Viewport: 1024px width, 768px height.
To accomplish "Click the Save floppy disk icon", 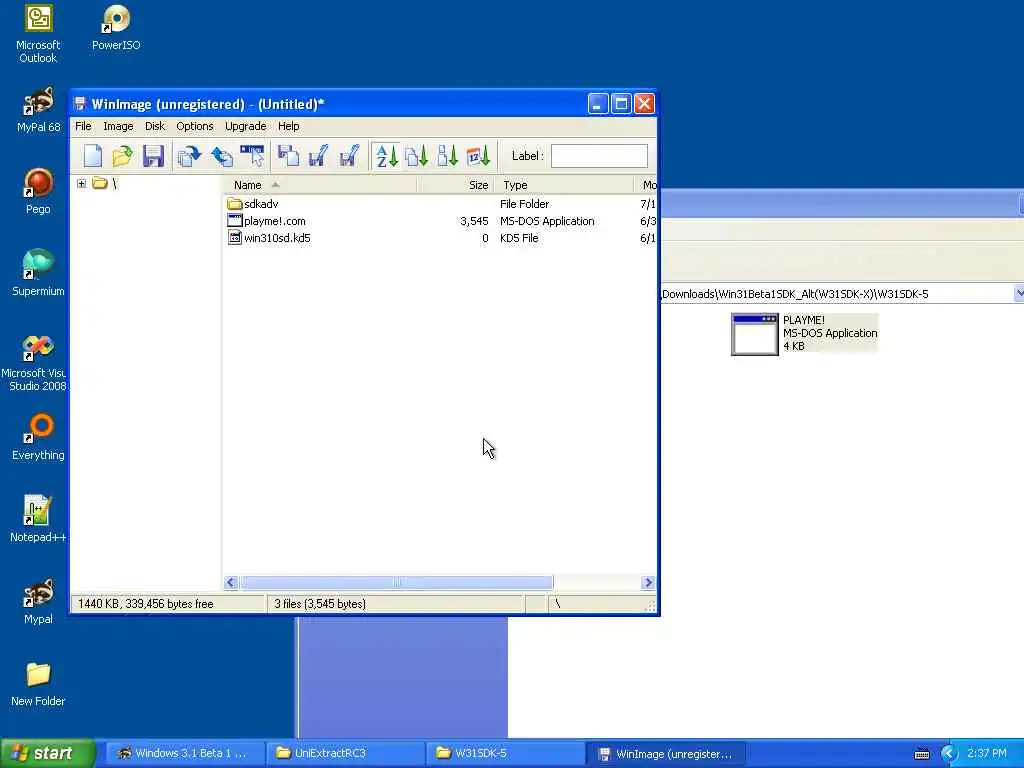I will [153, 156].
